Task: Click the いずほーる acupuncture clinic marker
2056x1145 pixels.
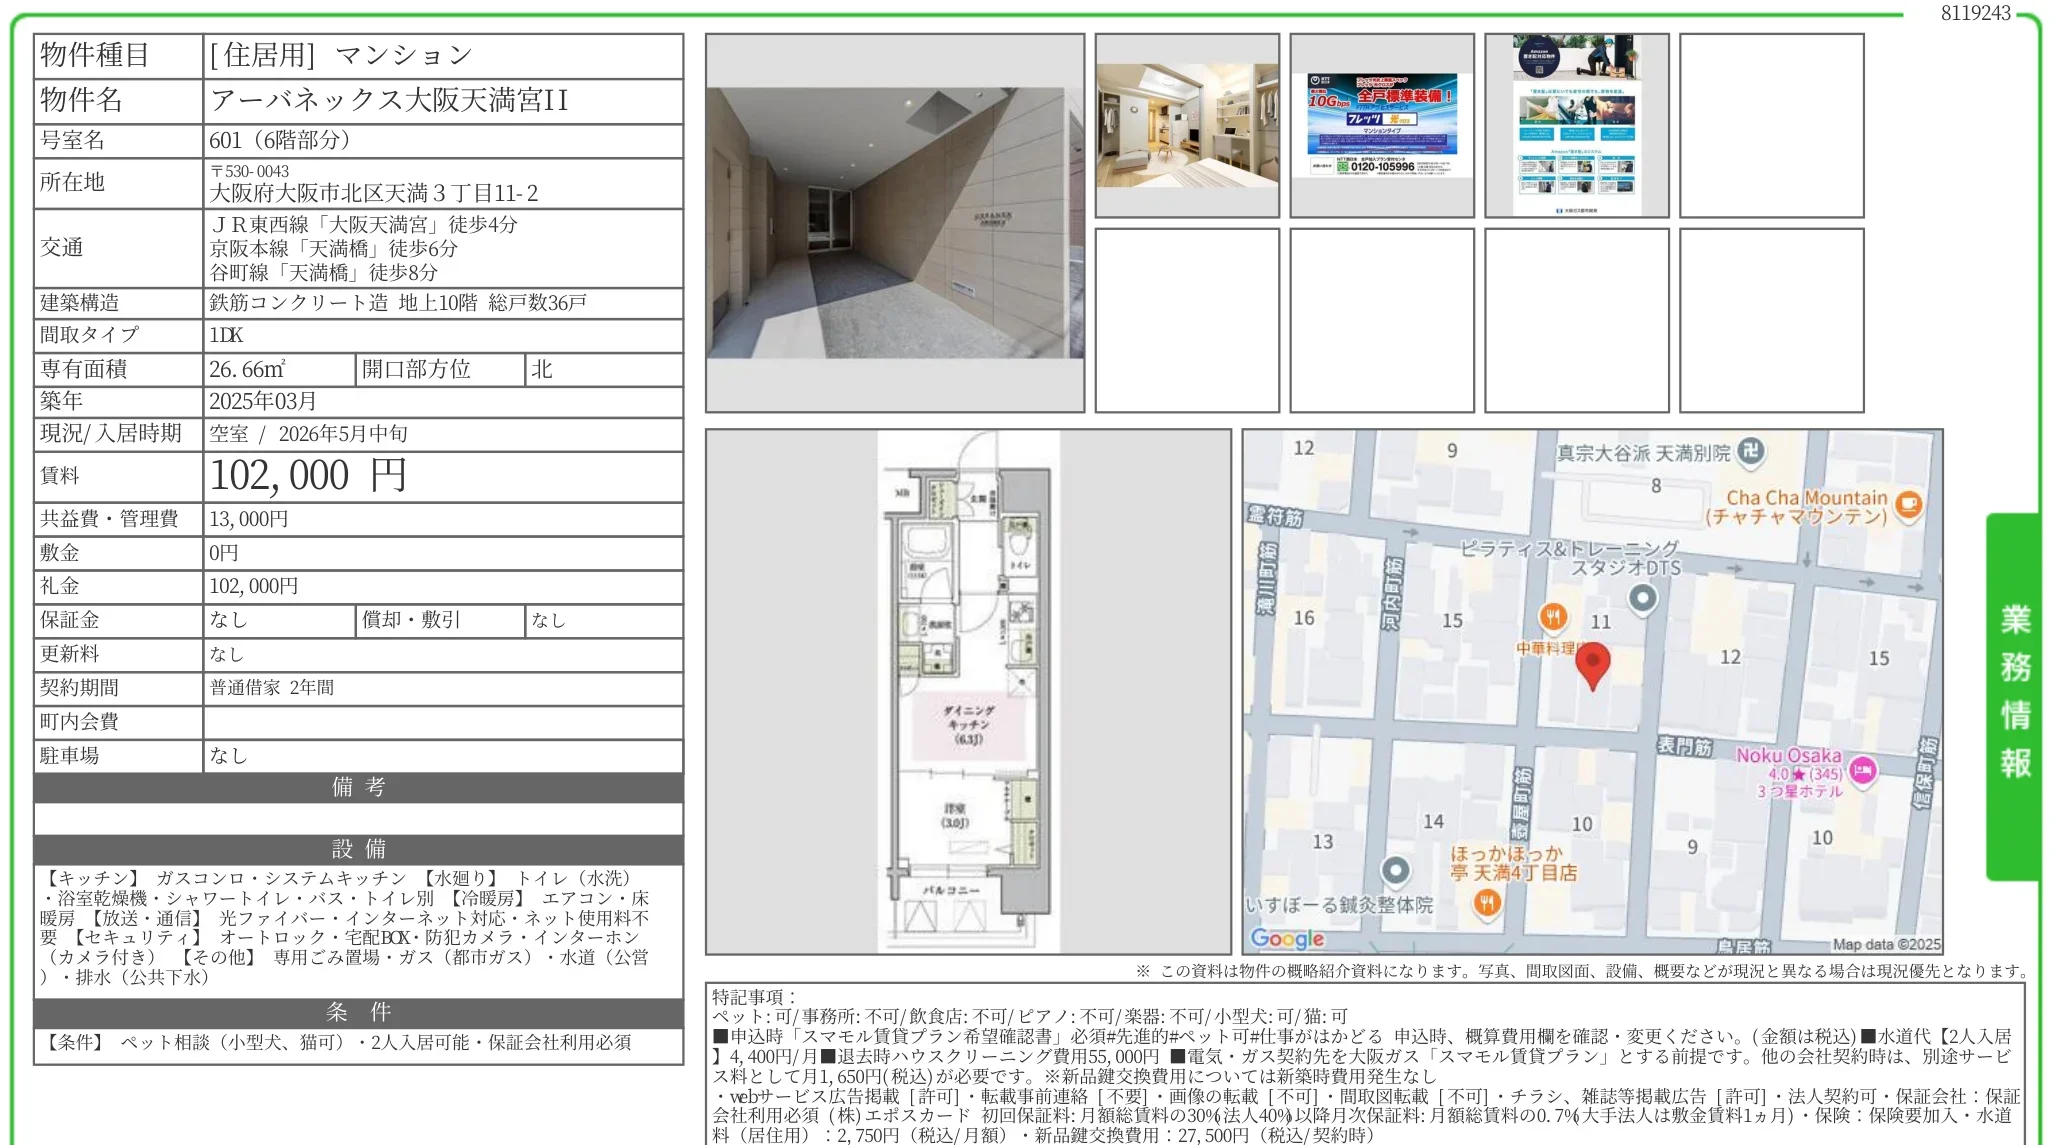Action: tap(1395, 870)
